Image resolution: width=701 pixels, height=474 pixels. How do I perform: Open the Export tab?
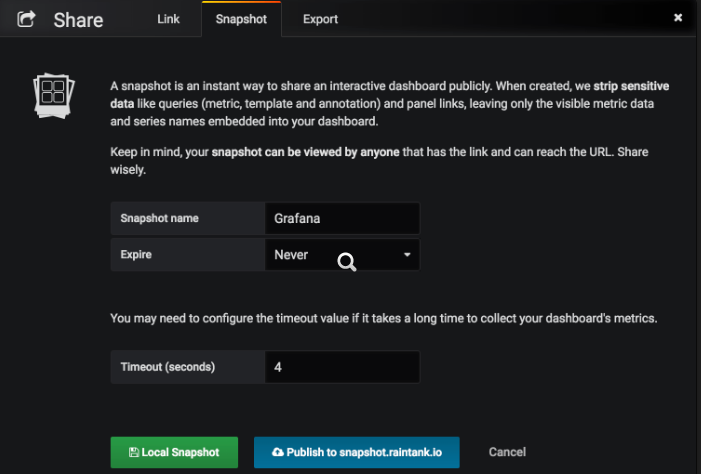pos(320,19)
